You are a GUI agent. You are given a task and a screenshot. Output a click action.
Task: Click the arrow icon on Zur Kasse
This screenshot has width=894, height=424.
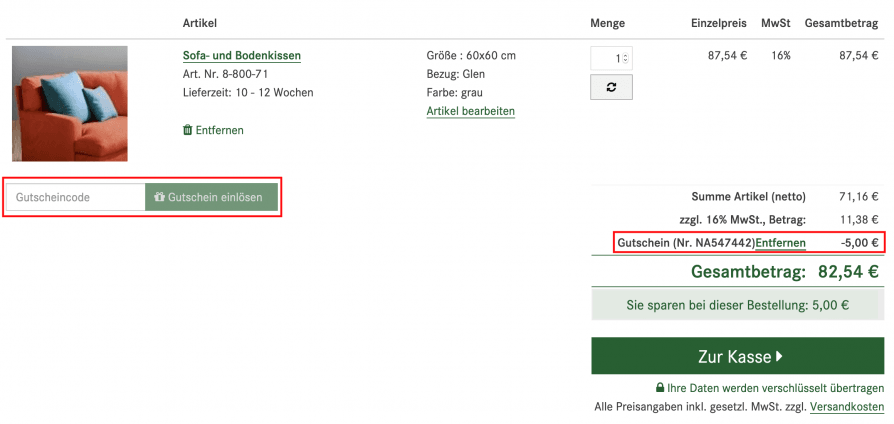779,356
